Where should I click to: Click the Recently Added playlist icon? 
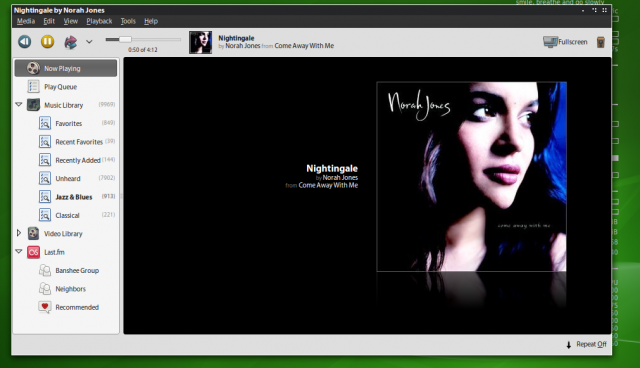click(44, 160)
